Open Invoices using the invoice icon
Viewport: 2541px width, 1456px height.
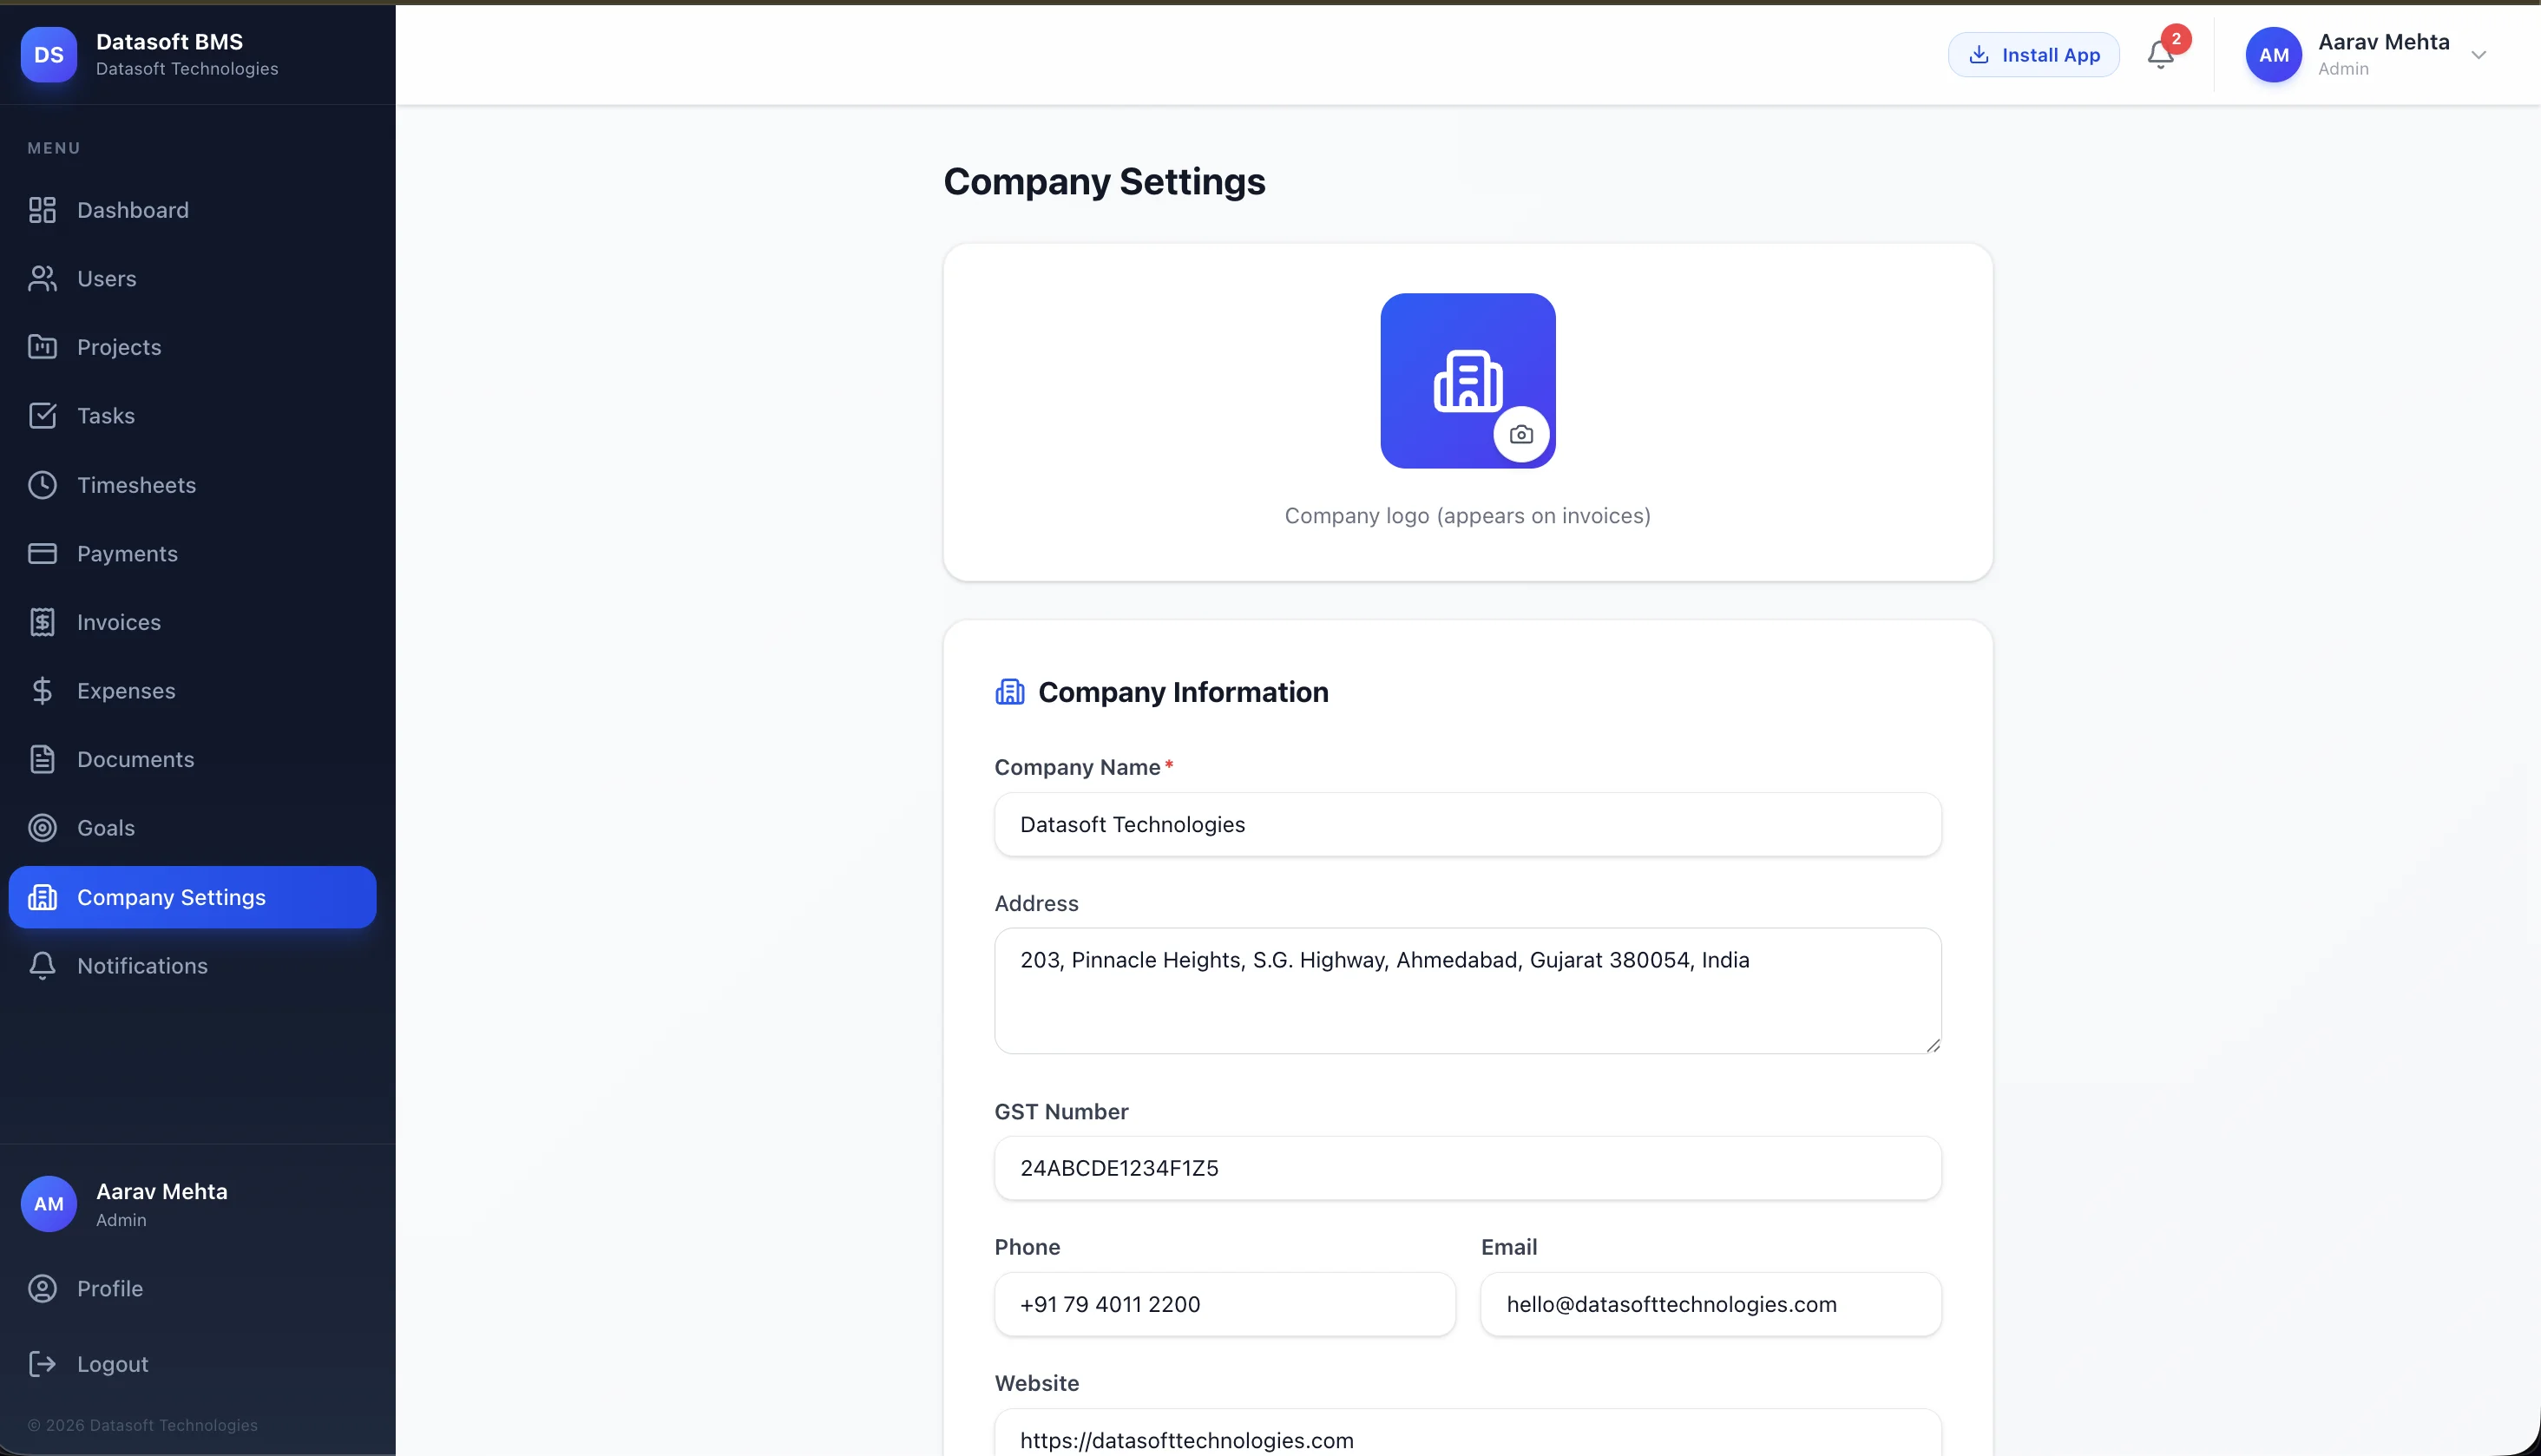[42, 621]
